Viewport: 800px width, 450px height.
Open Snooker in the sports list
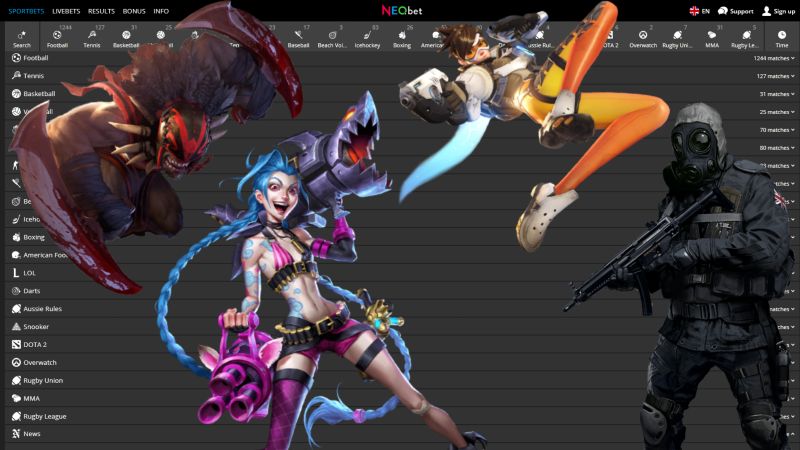pos(31,327)
